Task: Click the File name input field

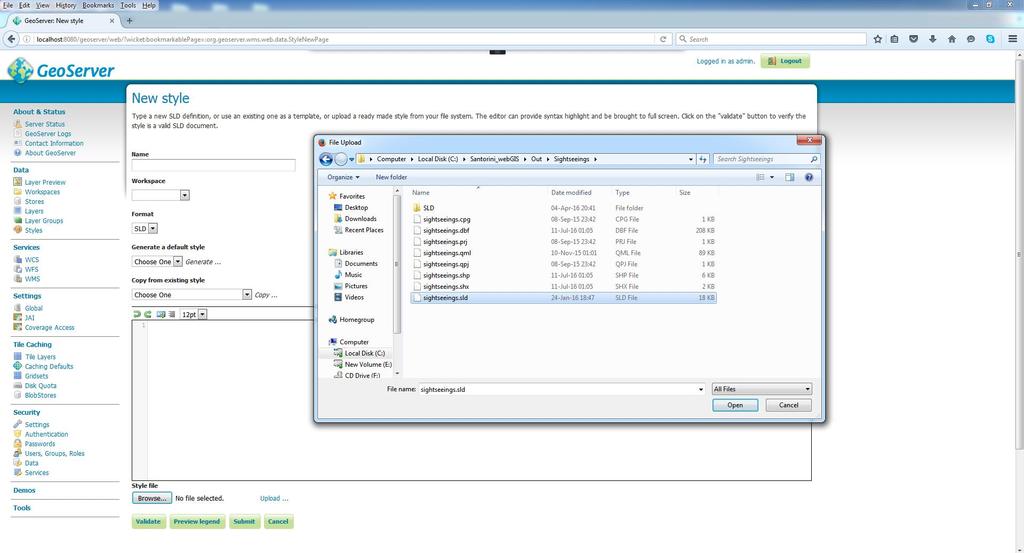Action: click(562, 389)
